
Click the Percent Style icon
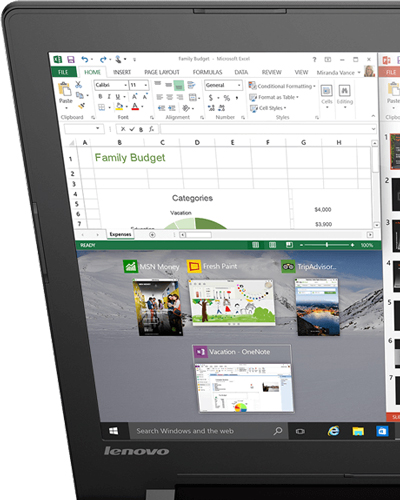click(x=227, y=98)
